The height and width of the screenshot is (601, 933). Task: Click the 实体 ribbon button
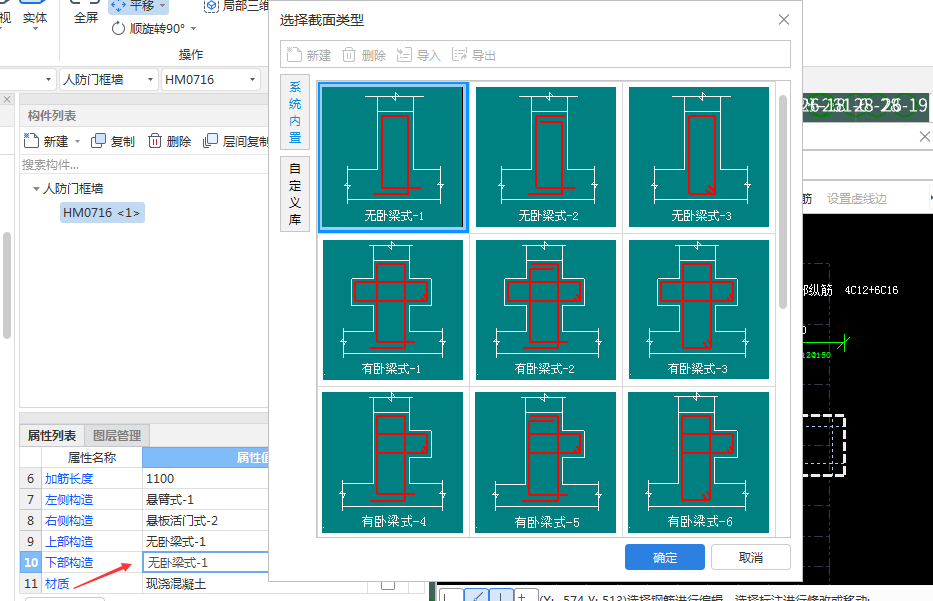35,18
